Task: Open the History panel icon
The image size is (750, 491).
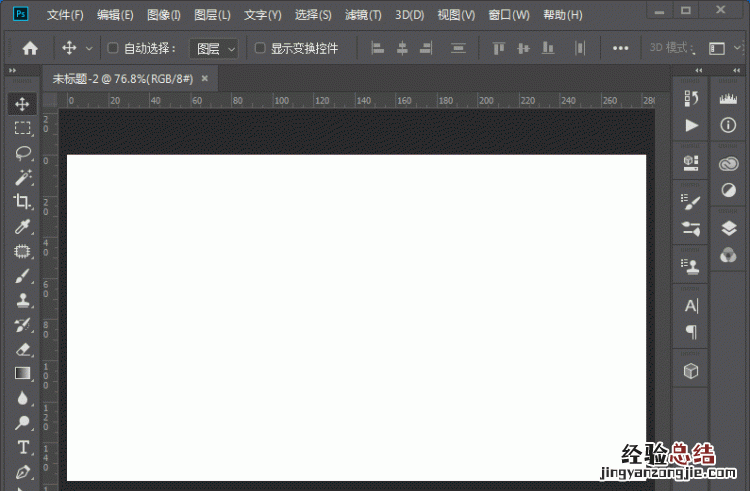Action: point(691,98)
